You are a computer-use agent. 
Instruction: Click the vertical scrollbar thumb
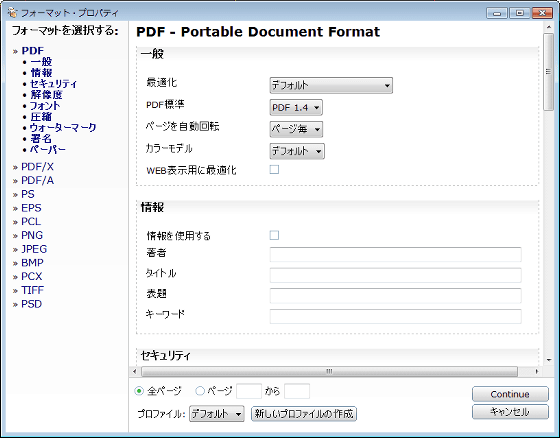tap(549, 72)
